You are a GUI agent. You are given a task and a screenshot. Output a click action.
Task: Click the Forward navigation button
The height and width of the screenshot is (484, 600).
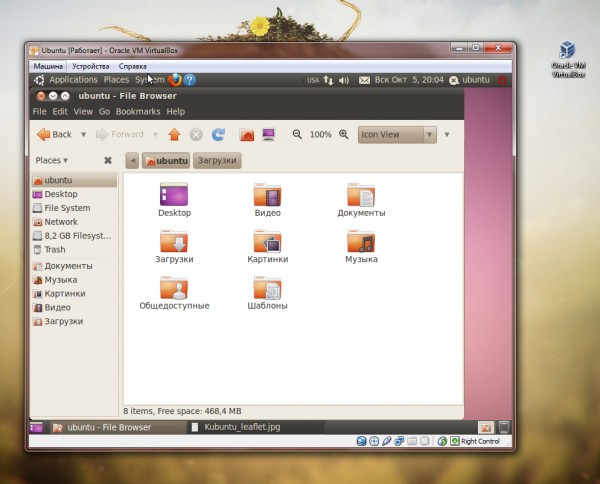(120, 134)
